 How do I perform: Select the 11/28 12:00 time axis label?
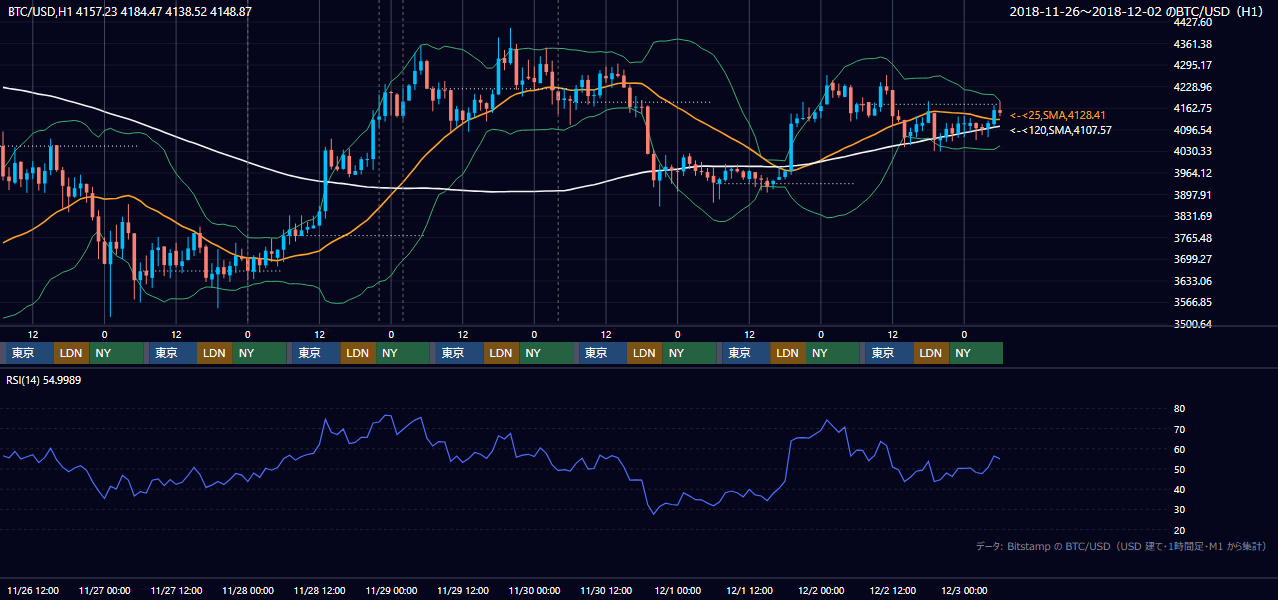(x=320, y=590)
